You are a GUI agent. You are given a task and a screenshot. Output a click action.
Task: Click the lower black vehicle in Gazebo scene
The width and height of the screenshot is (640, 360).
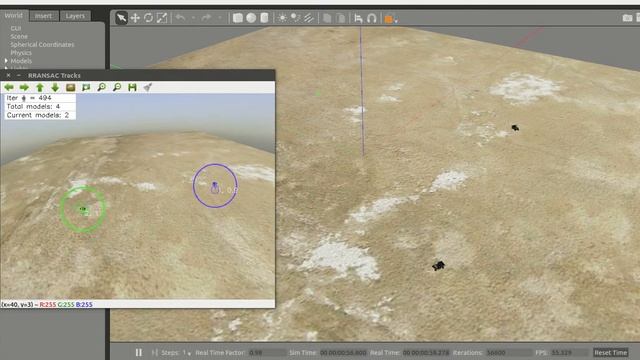point(438,266)
